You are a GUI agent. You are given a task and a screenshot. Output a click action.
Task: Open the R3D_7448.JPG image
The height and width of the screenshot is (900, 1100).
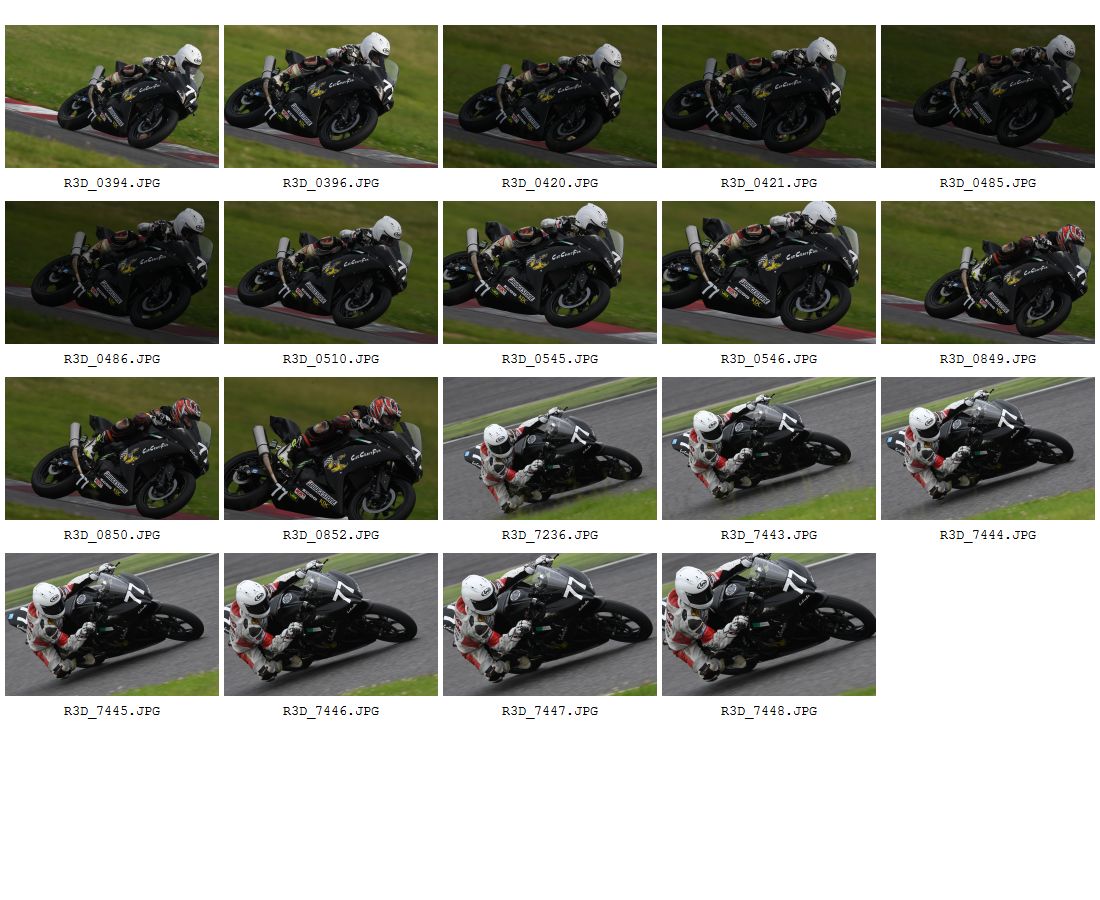pos(768,625)
